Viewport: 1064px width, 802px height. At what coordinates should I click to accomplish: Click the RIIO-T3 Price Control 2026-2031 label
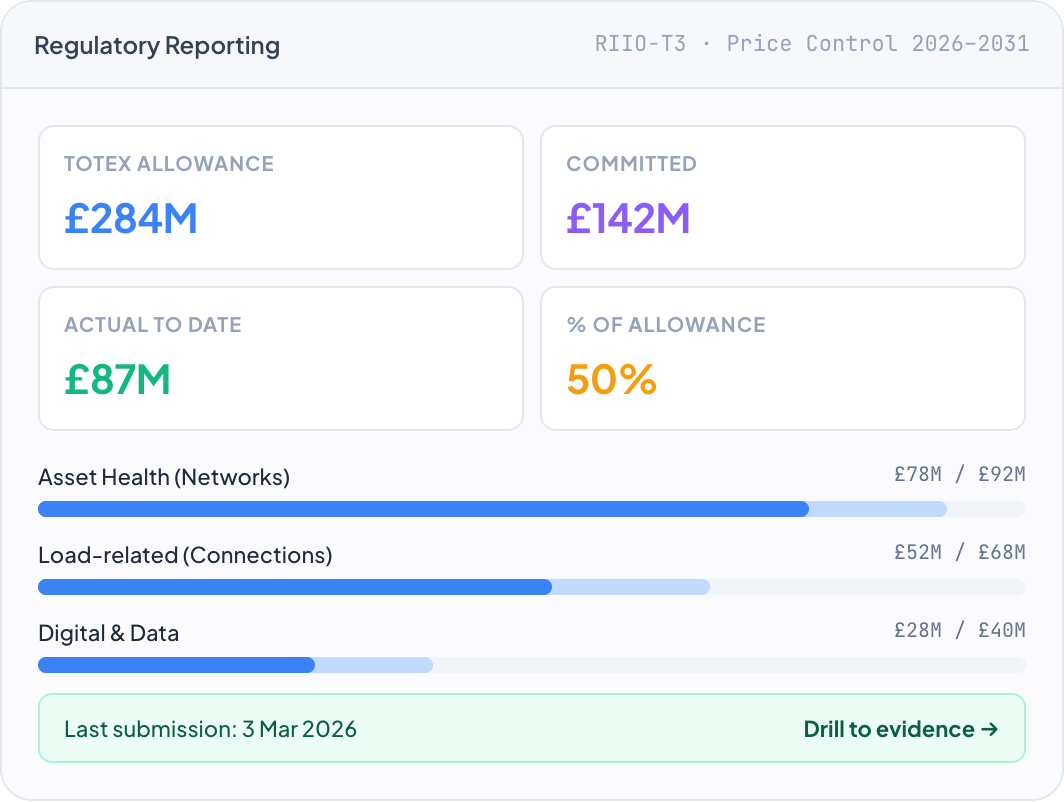[x=812, y=43]
